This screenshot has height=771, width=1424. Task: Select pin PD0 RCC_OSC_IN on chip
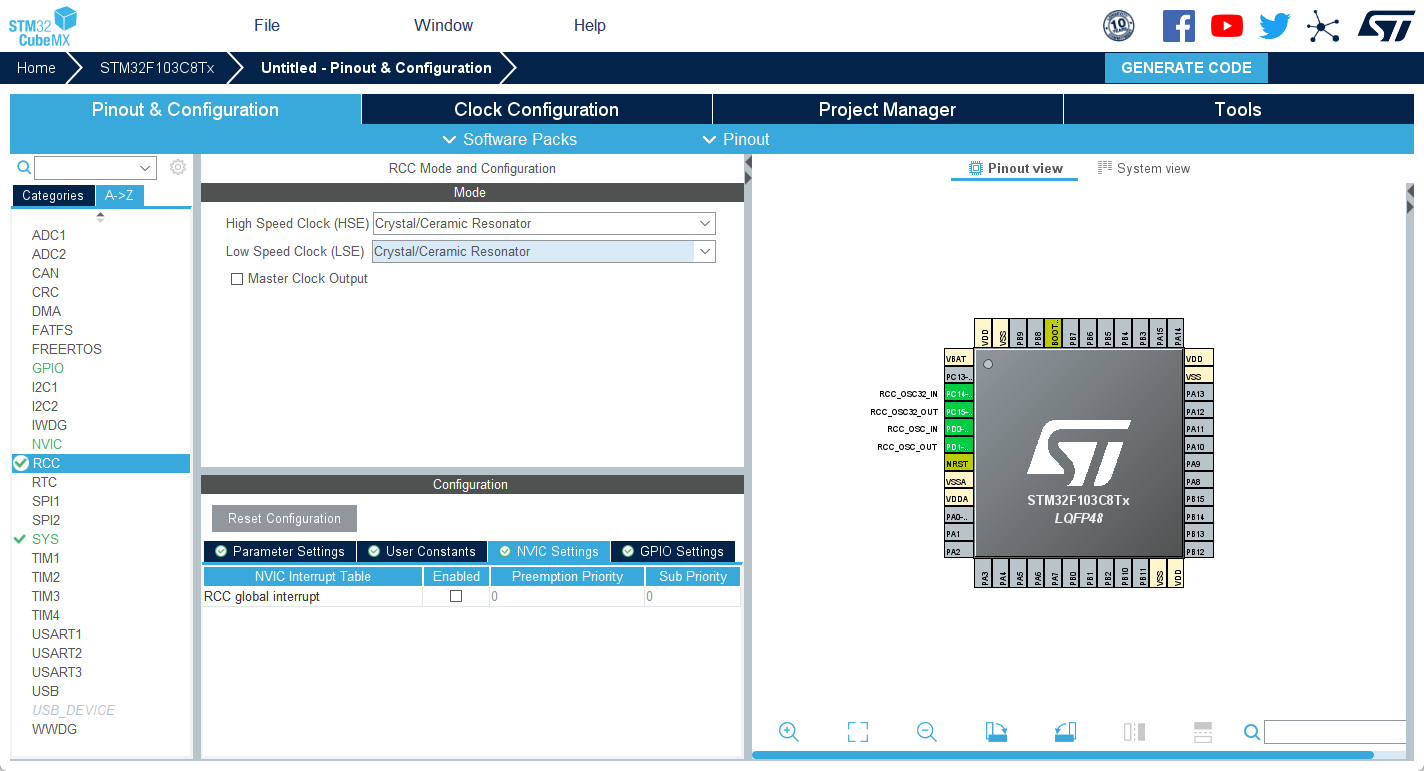pyautogui.click(x=959, y=429)
